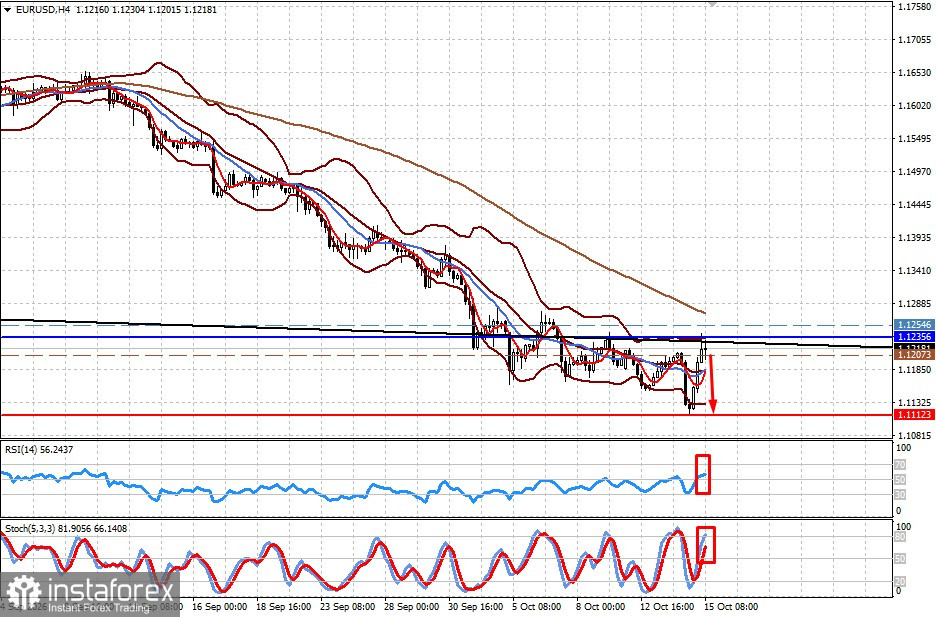Click the 1.11850 price axis label
Viewport: 936px width, 617px height.
pos(915,370)
